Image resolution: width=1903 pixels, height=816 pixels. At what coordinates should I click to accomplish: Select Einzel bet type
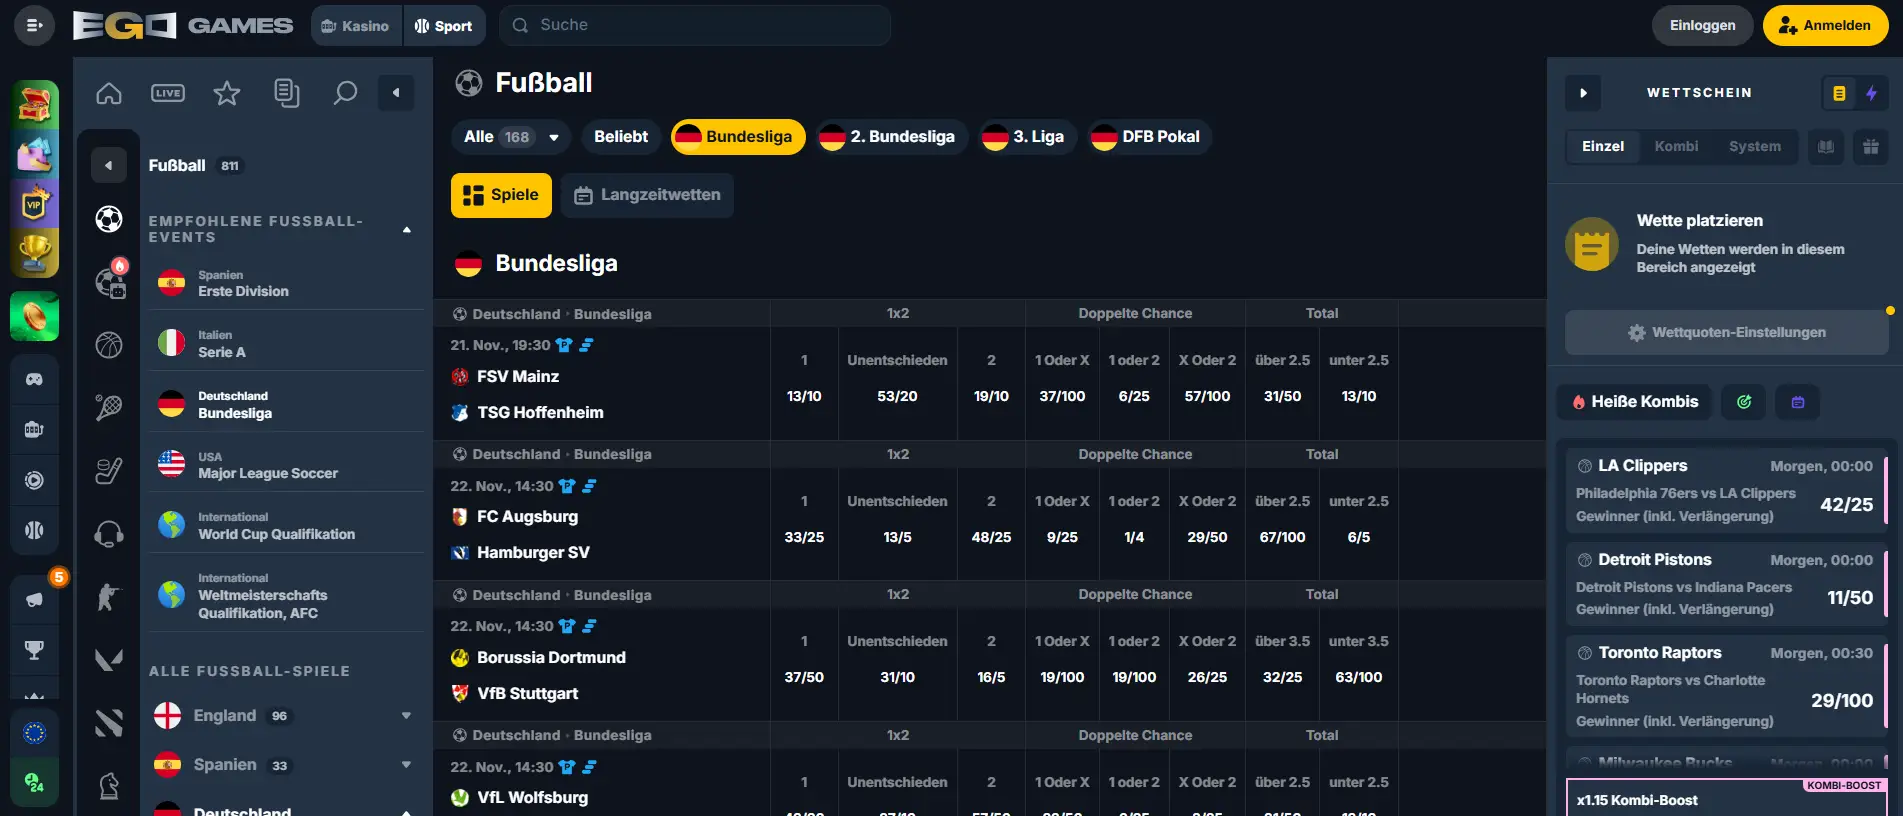pyautogui.click(x=1603, y=146)
